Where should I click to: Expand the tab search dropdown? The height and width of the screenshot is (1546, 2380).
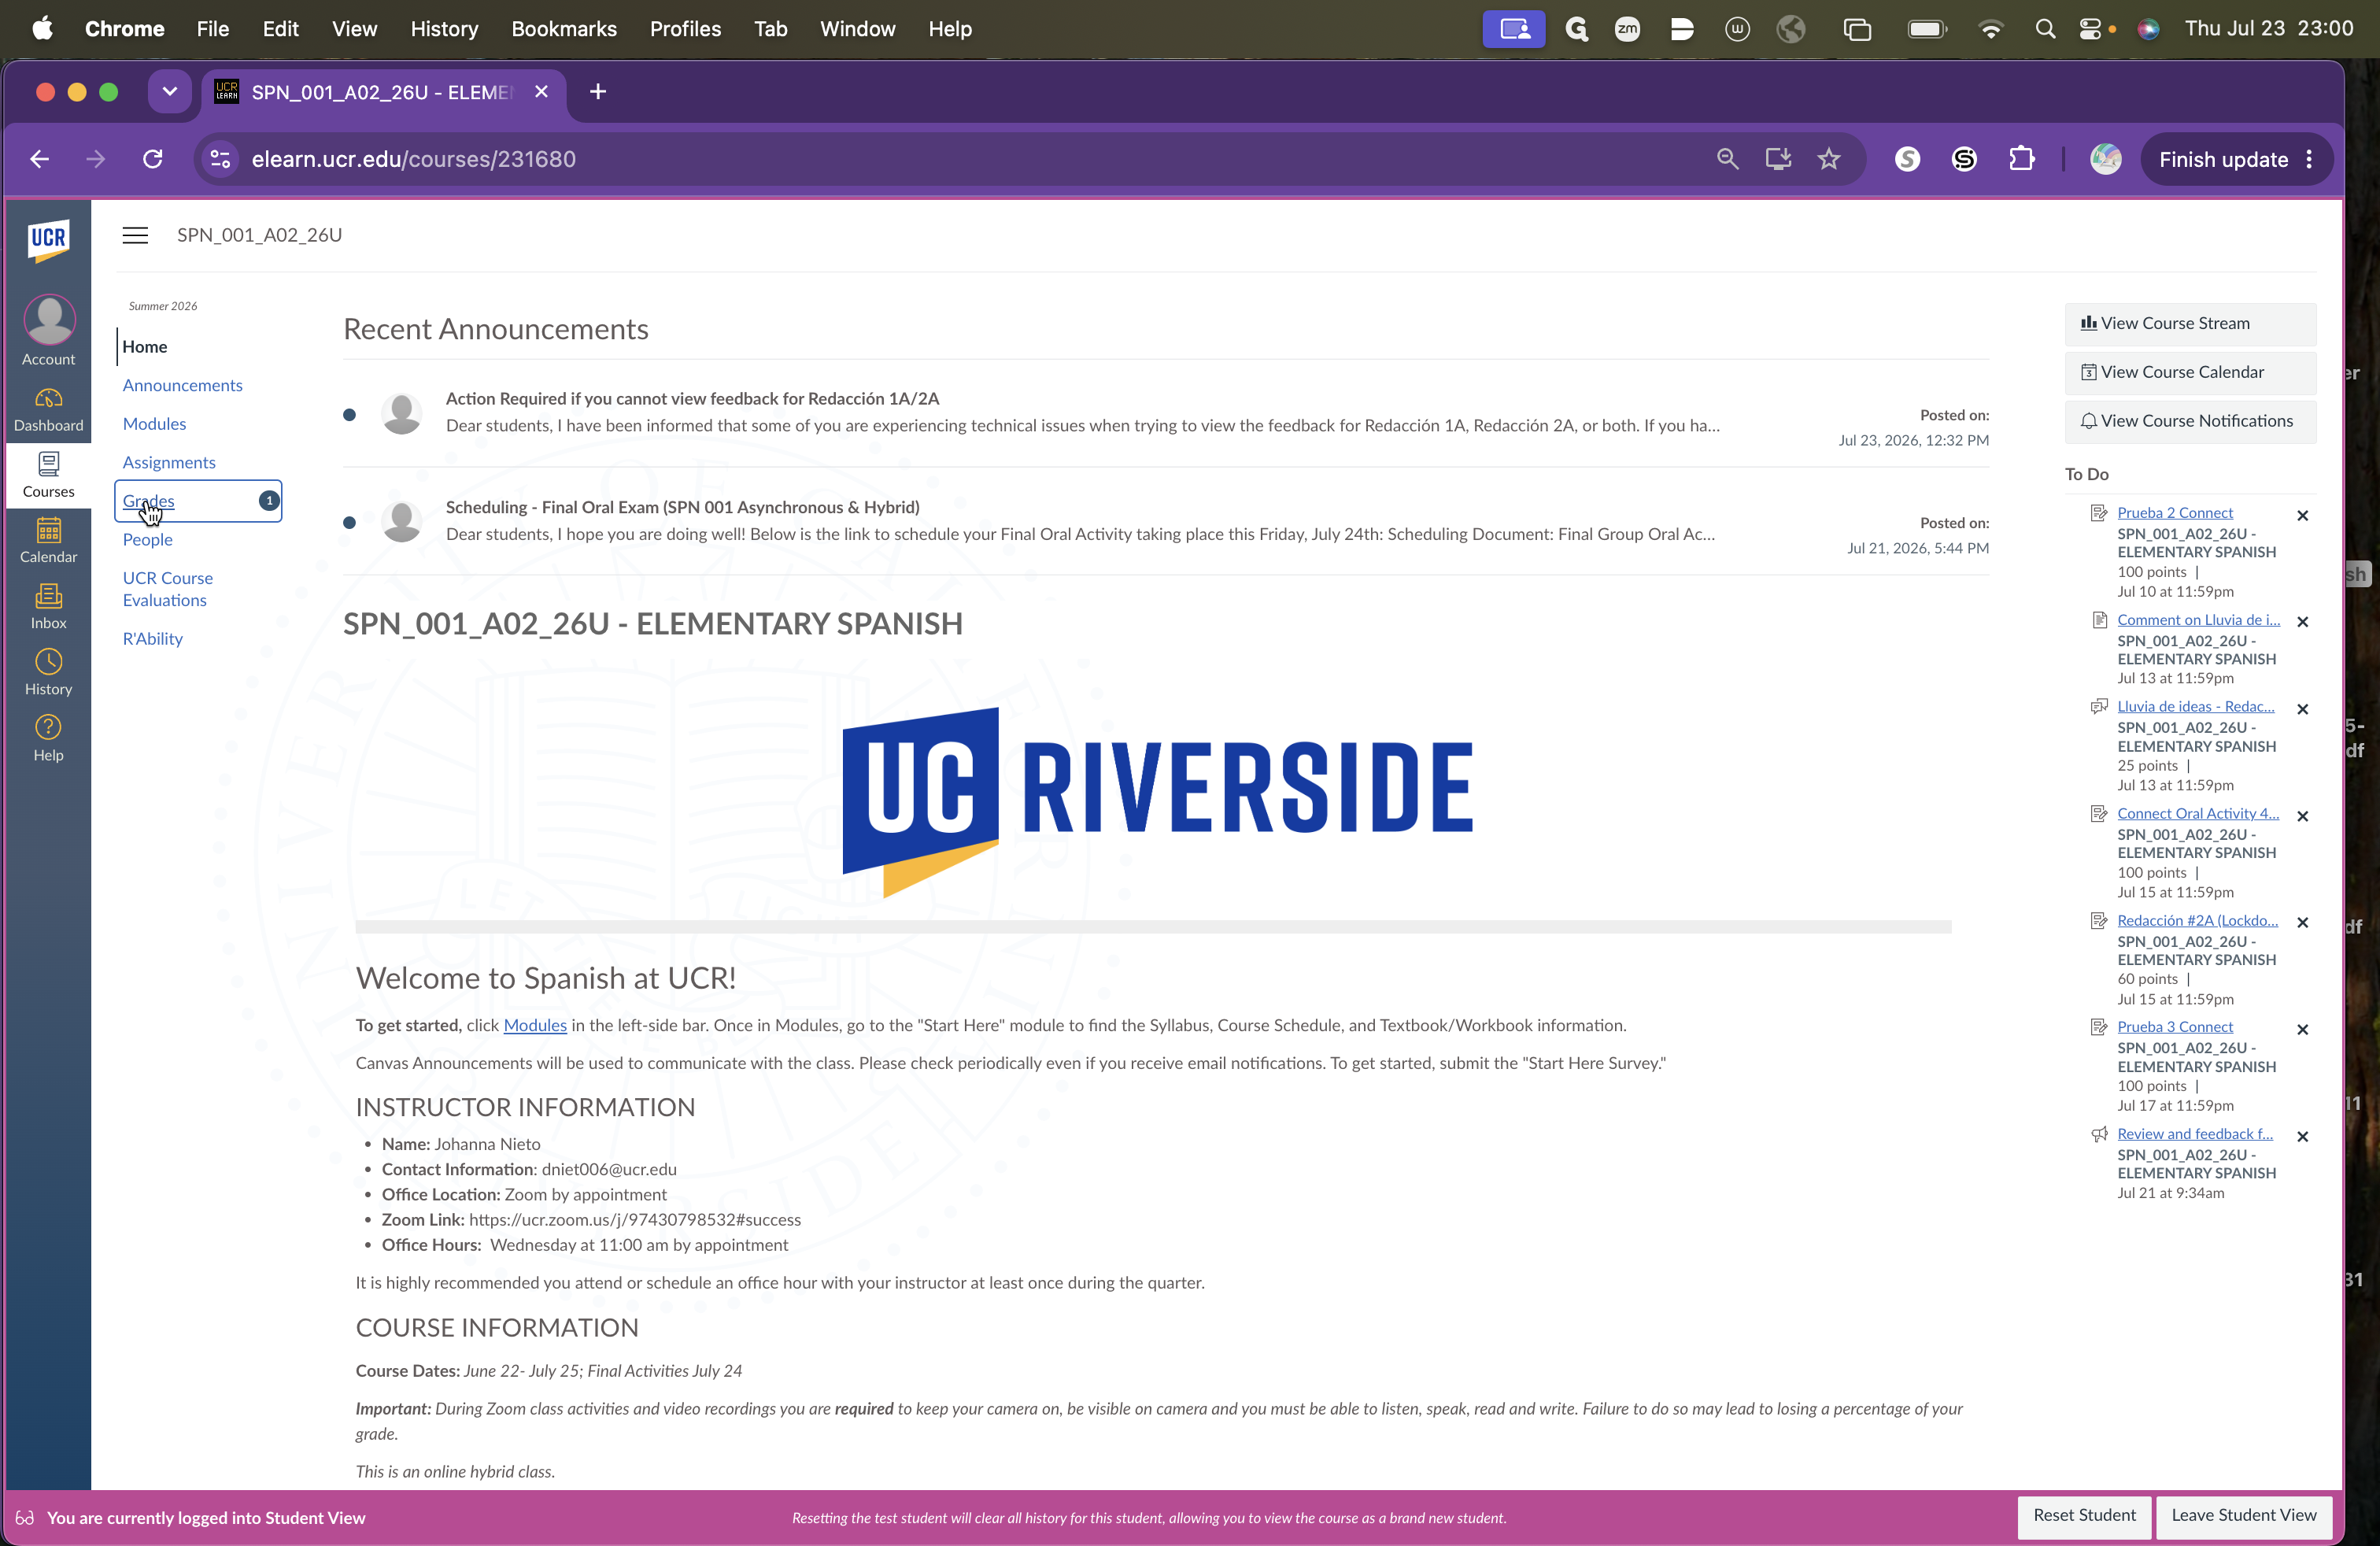coord(170,92)
